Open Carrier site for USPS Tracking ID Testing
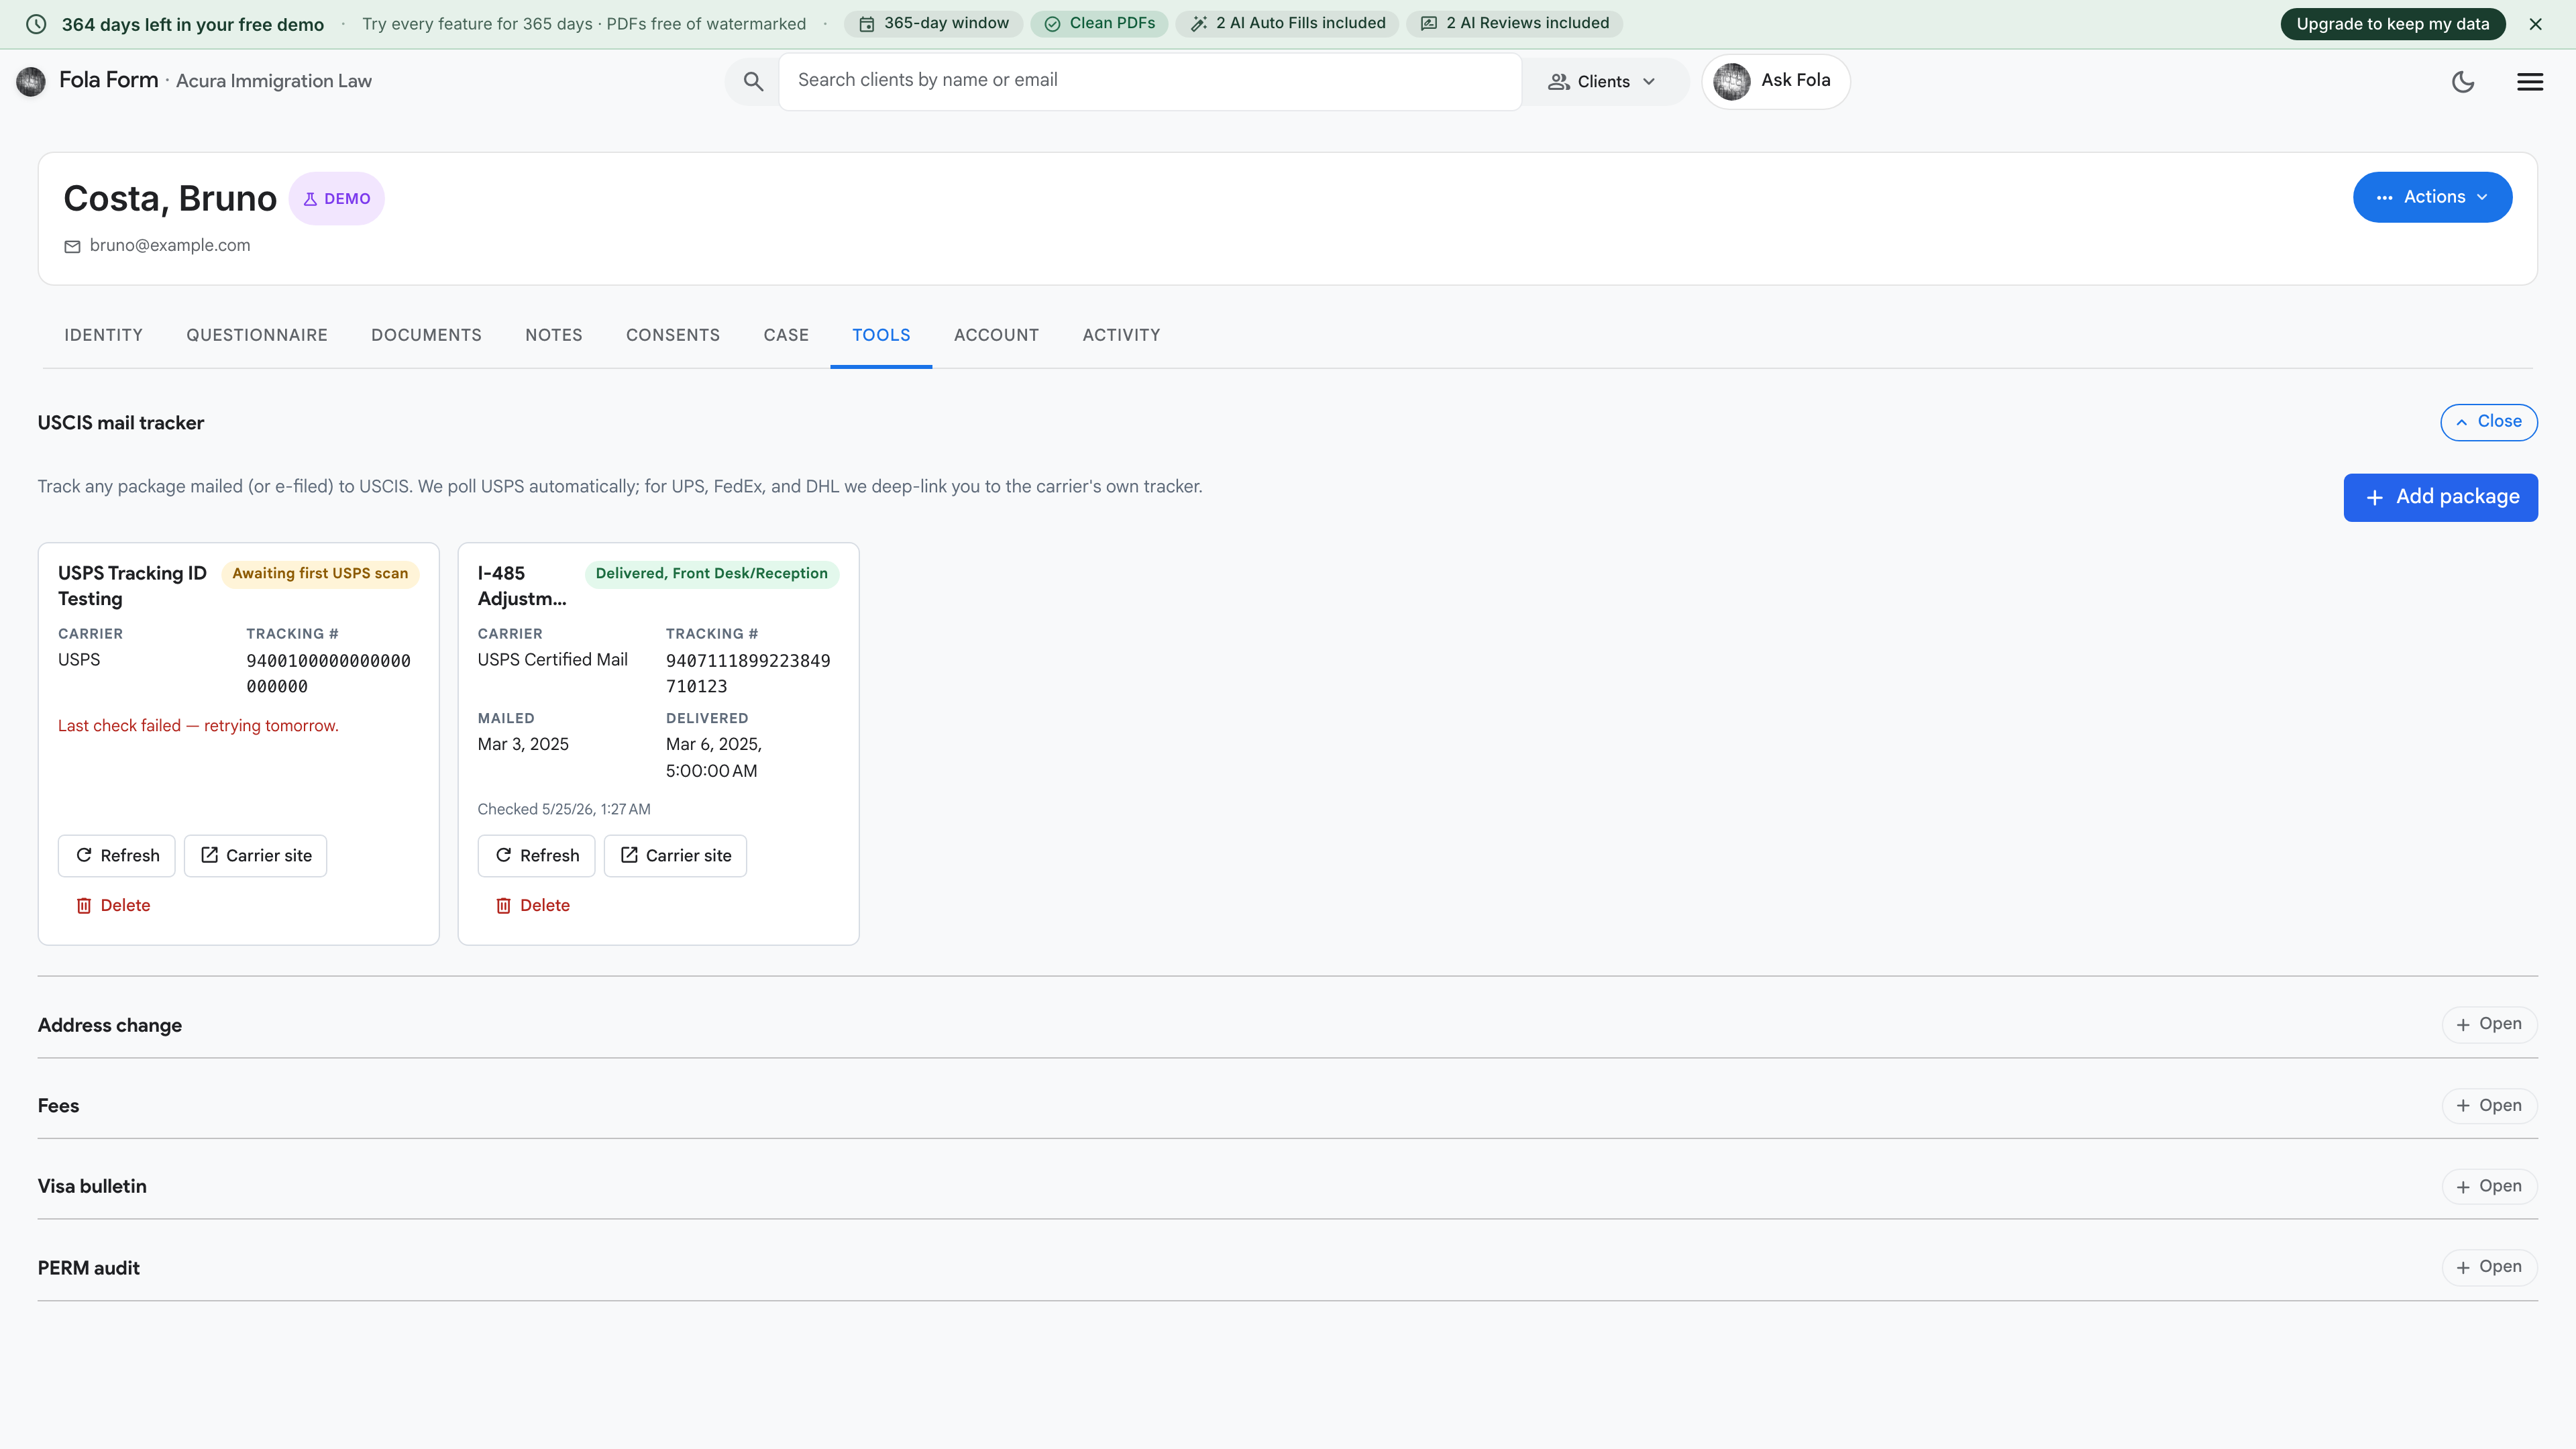This screenshot has height=1449, width=2576. point(256,856)
